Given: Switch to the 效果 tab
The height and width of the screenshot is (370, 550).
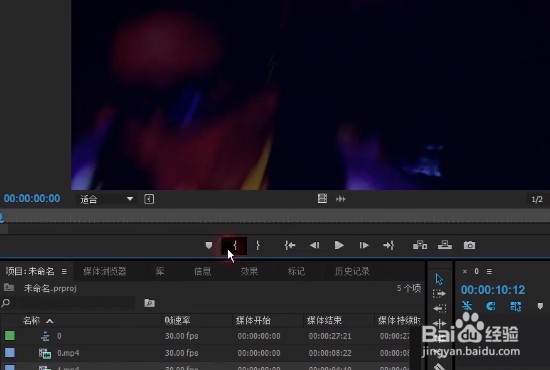Looking at the screenshot, I should click(249, 271).
